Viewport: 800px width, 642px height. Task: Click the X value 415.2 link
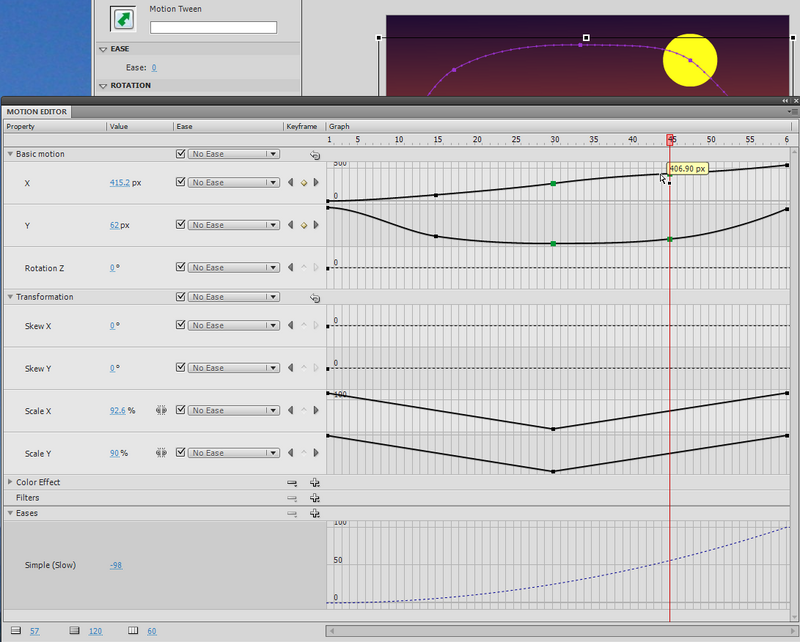(x=119, y=183)
